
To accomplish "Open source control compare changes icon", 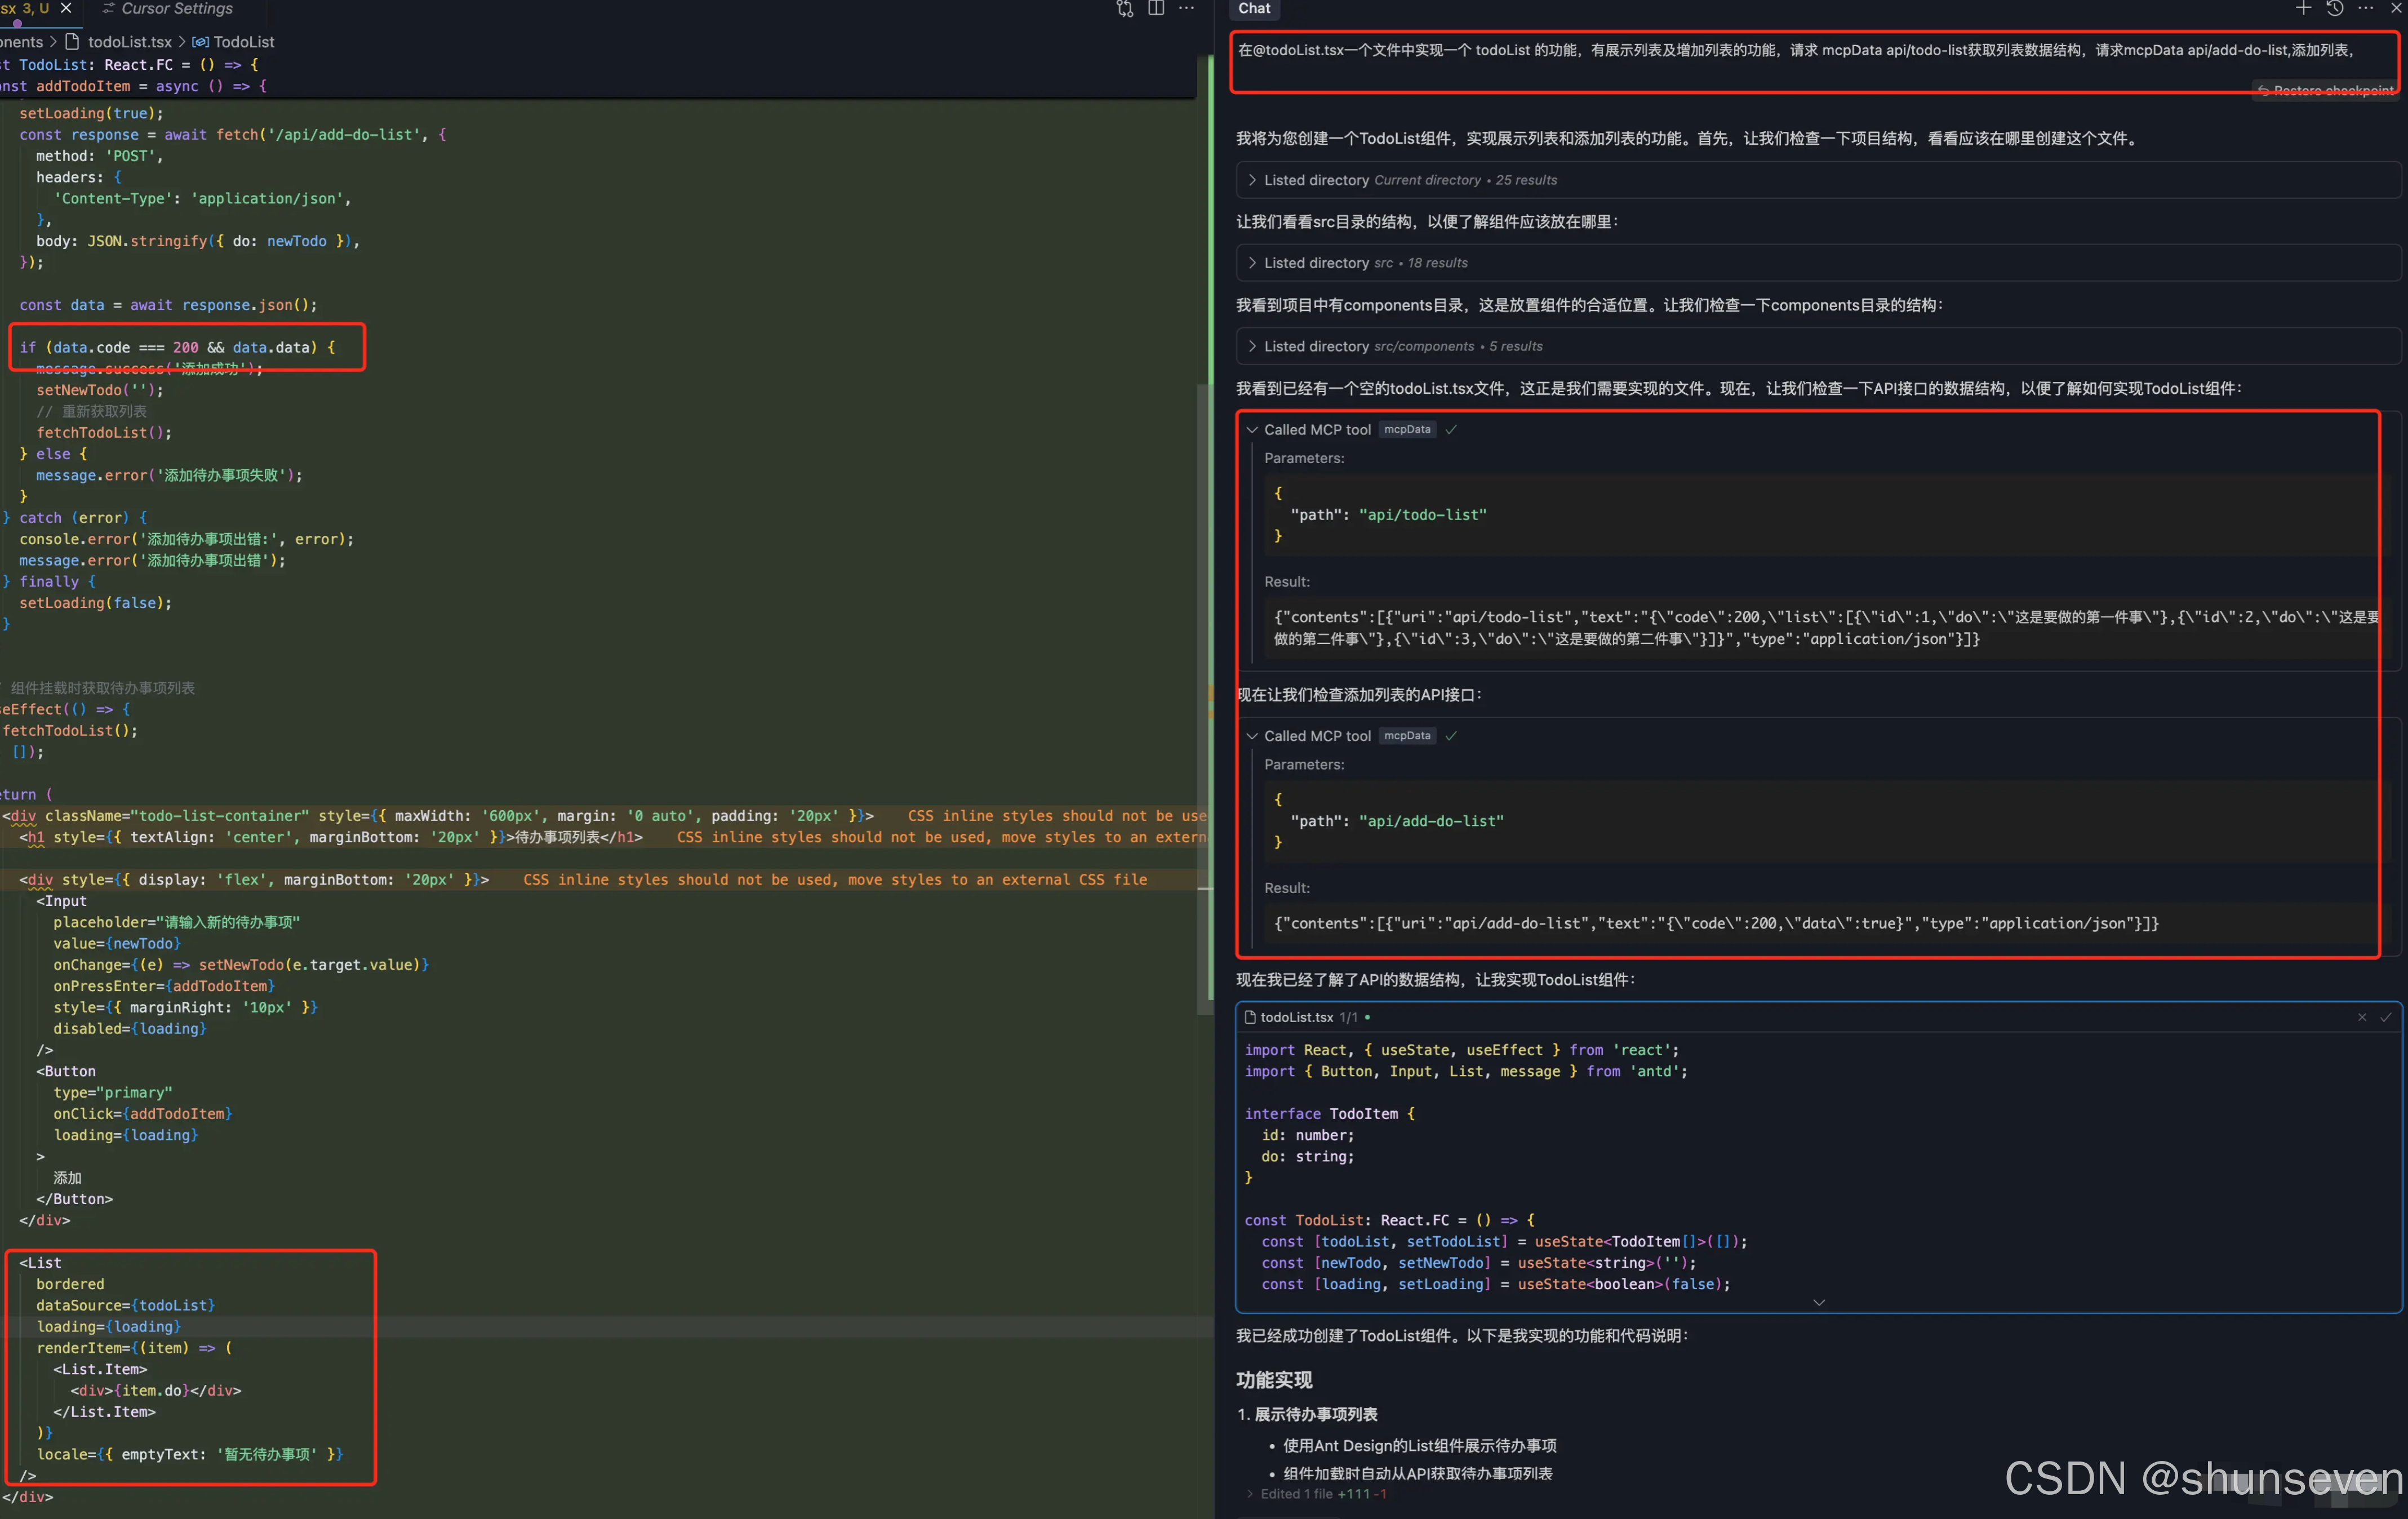I will (1125, 9).
